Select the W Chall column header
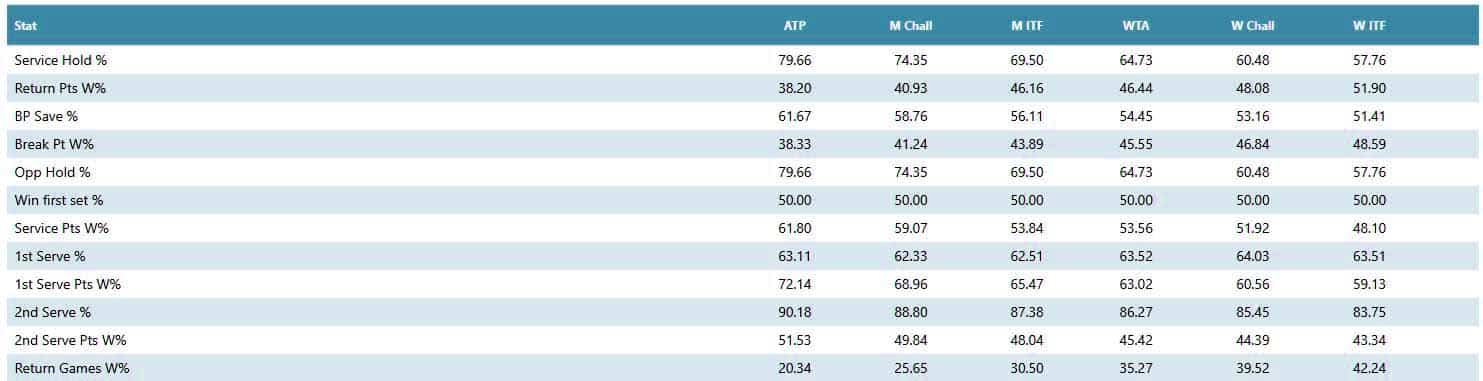Image resolution: width=1483 pixels, height=381 pixels. (1252, 26)
